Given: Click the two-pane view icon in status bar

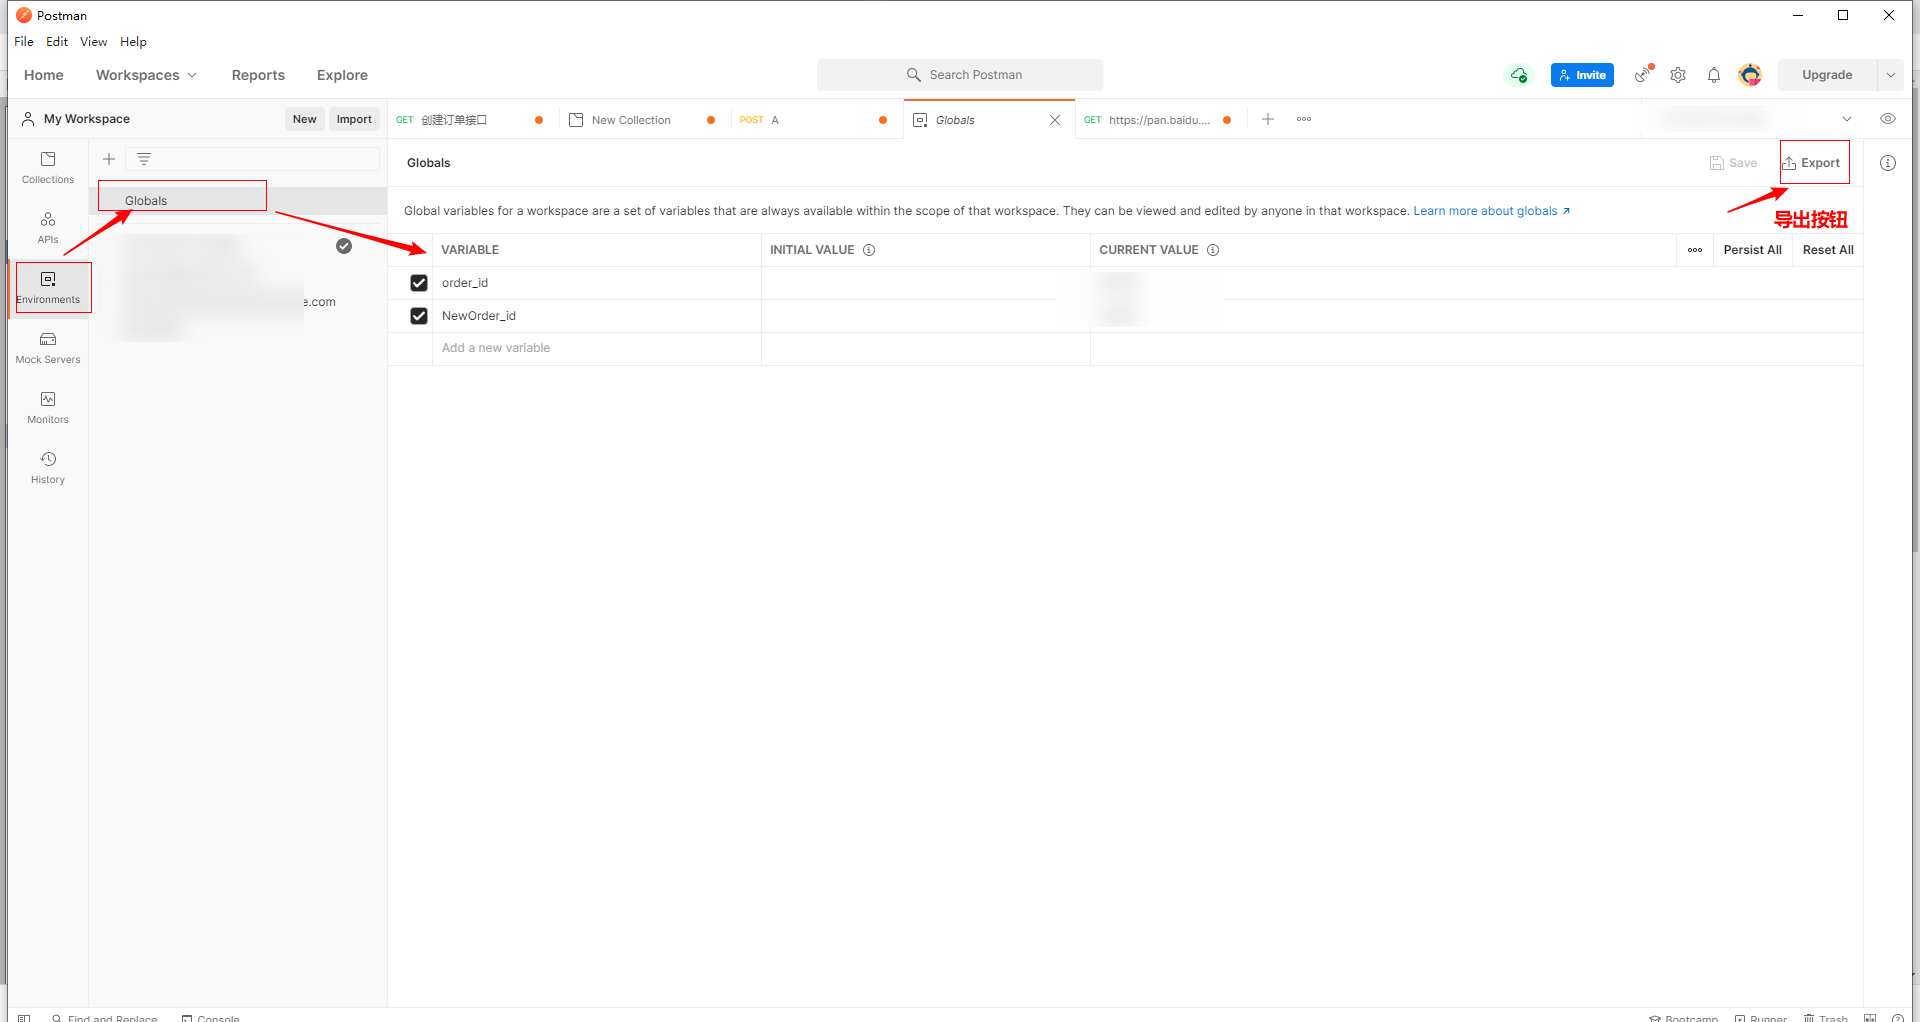Looking at the screenshot, I should click(x=1870, y=1018).
